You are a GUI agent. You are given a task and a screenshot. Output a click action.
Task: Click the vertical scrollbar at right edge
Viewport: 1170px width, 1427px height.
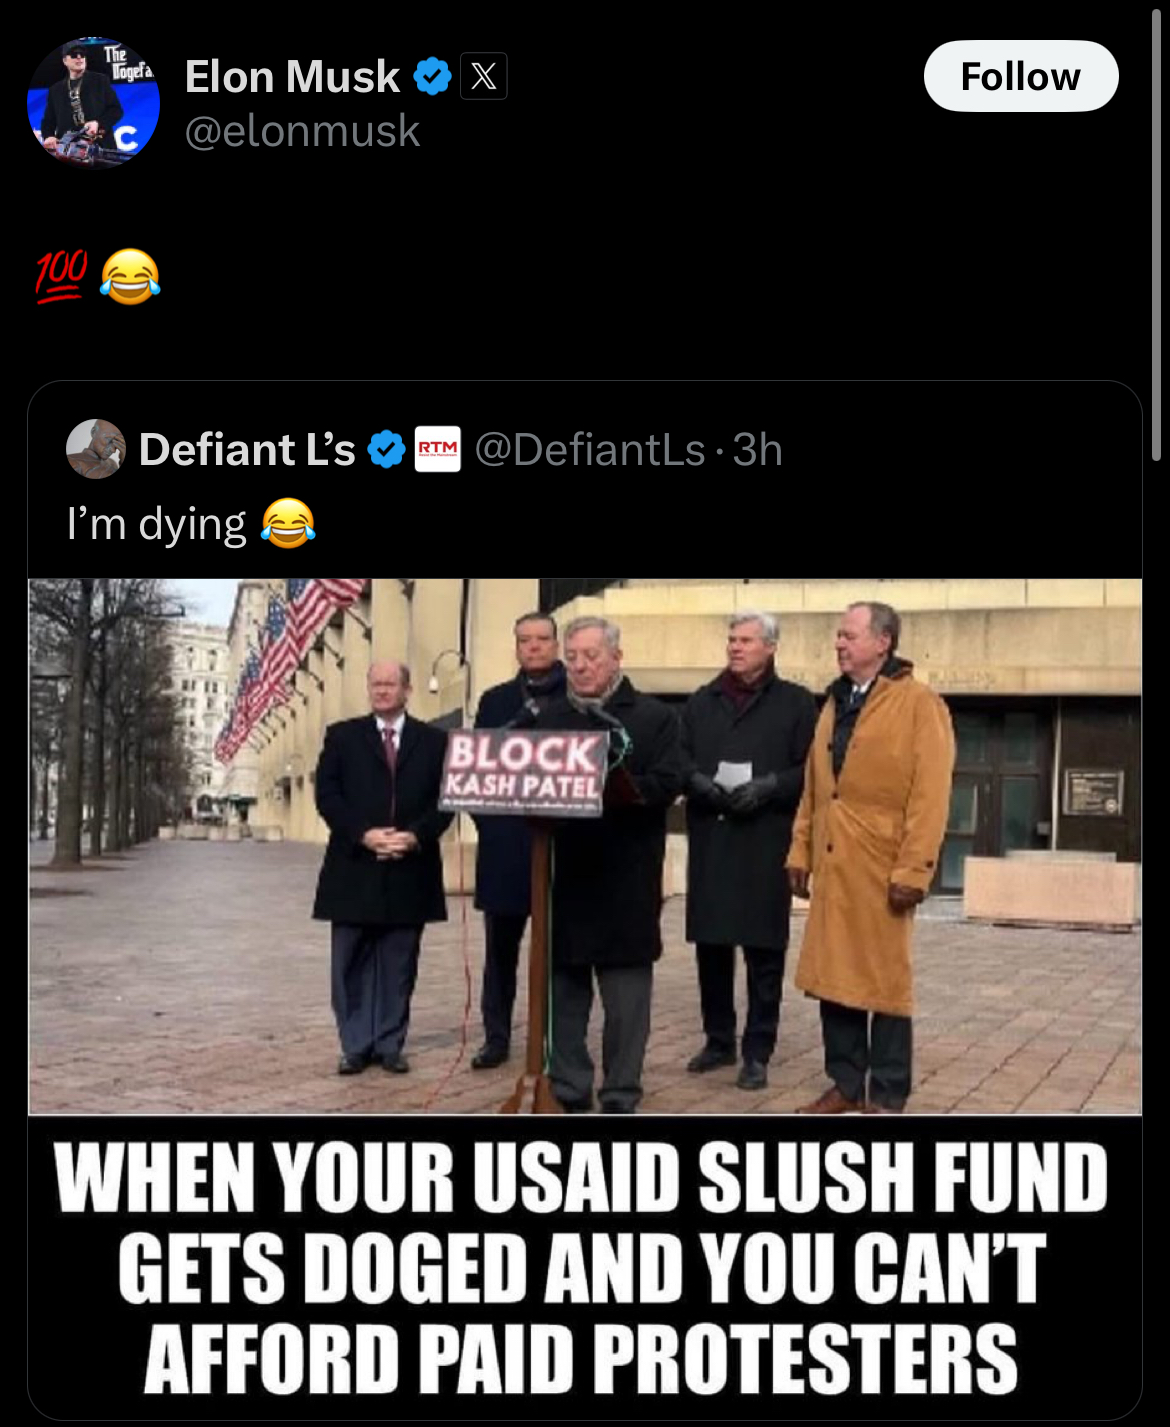click(x=1158, y=232)
